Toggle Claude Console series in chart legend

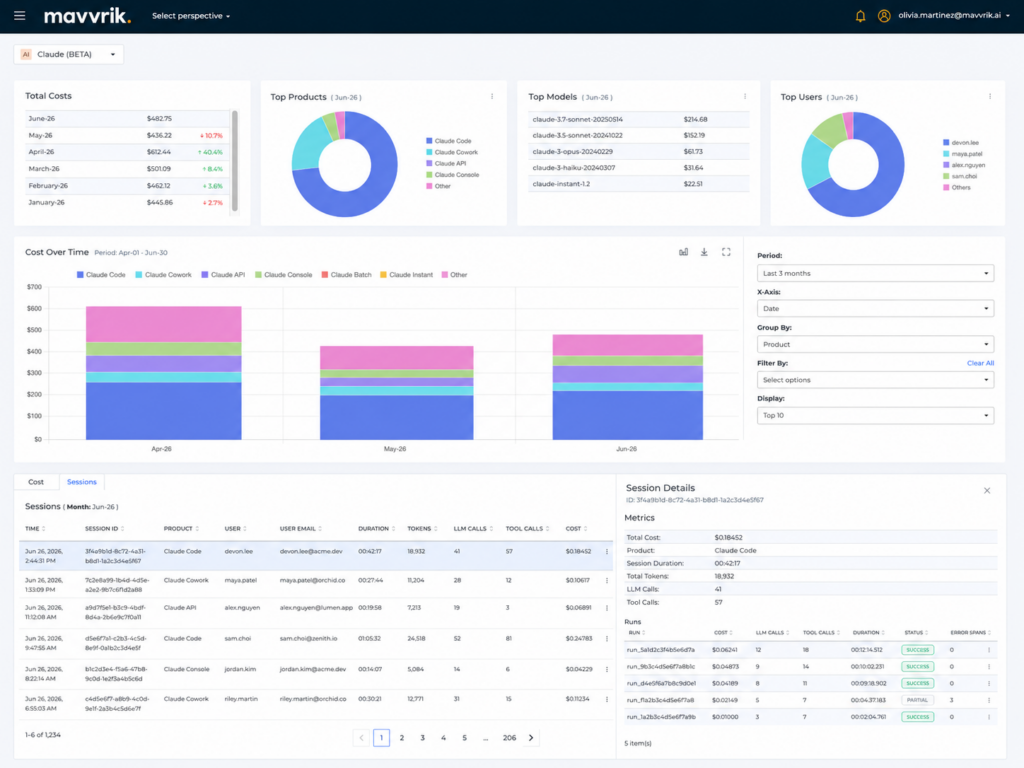click(x=283, y=275)
